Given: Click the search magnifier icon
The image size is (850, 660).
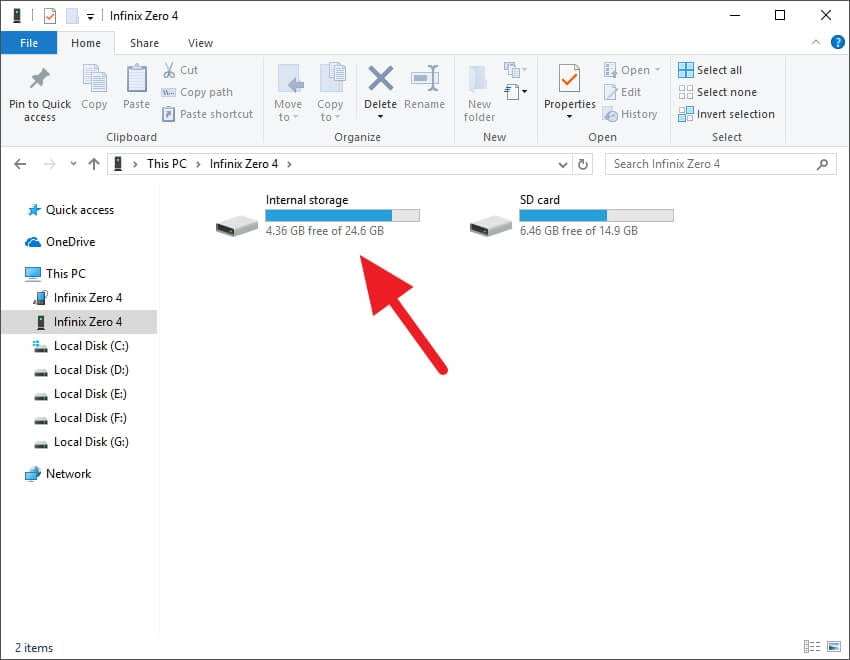Looking at the screenshot, I should (x=822, y=164).
